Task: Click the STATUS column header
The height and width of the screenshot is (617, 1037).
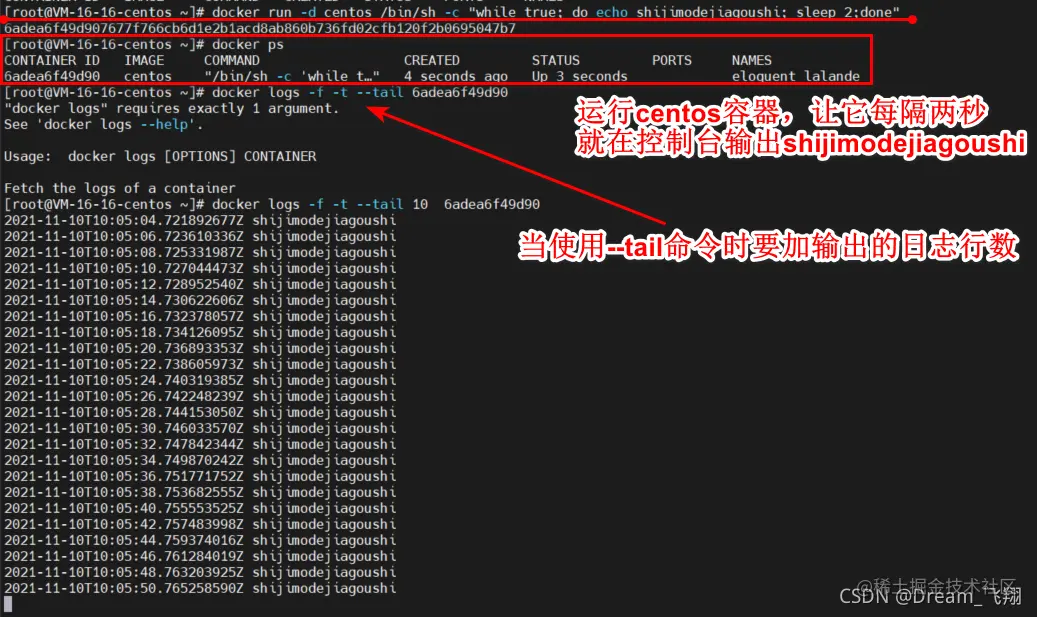Action: [x=556, y=60]
